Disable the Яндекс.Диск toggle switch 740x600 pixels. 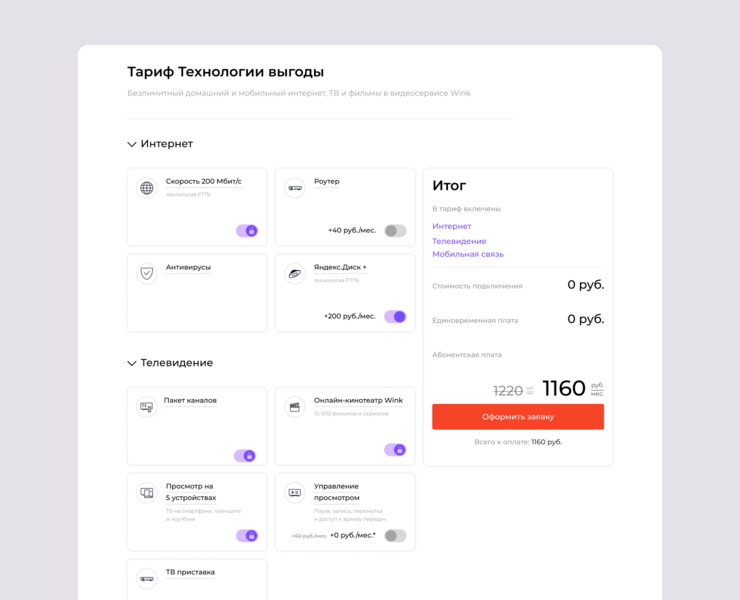[395, 317]
